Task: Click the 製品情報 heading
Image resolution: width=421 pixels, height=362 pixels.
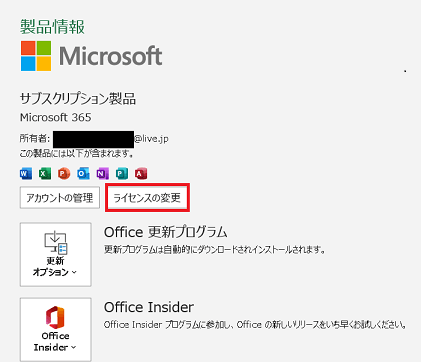Action: [x=53, y=27]
